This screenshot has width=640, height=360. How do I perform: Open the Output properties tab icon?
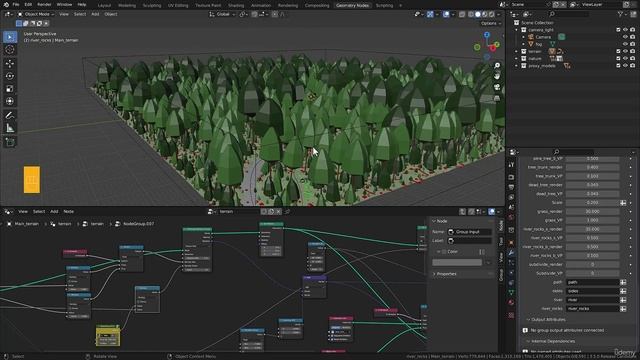pyautogui.click(x=511, y=187)
